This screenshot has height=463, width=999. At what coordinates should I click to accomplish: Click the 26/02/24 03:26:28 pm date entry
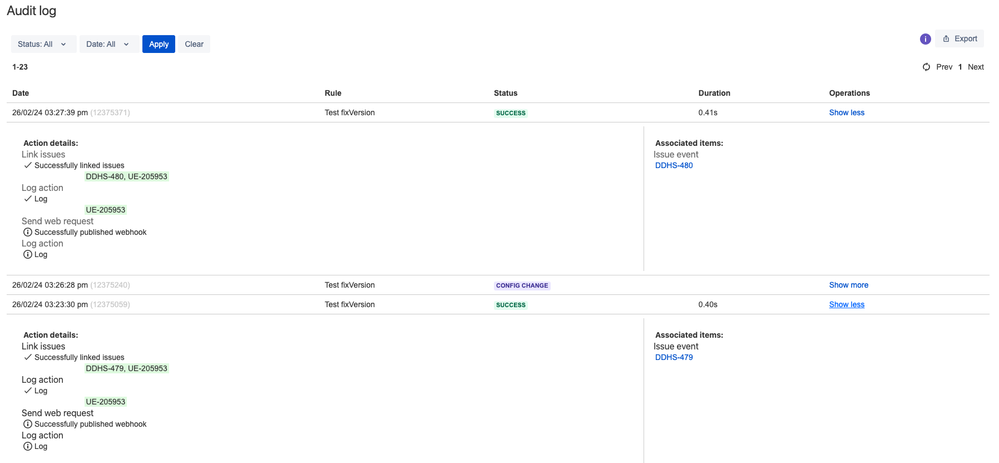pyautogui.click(x=71, y=285)
